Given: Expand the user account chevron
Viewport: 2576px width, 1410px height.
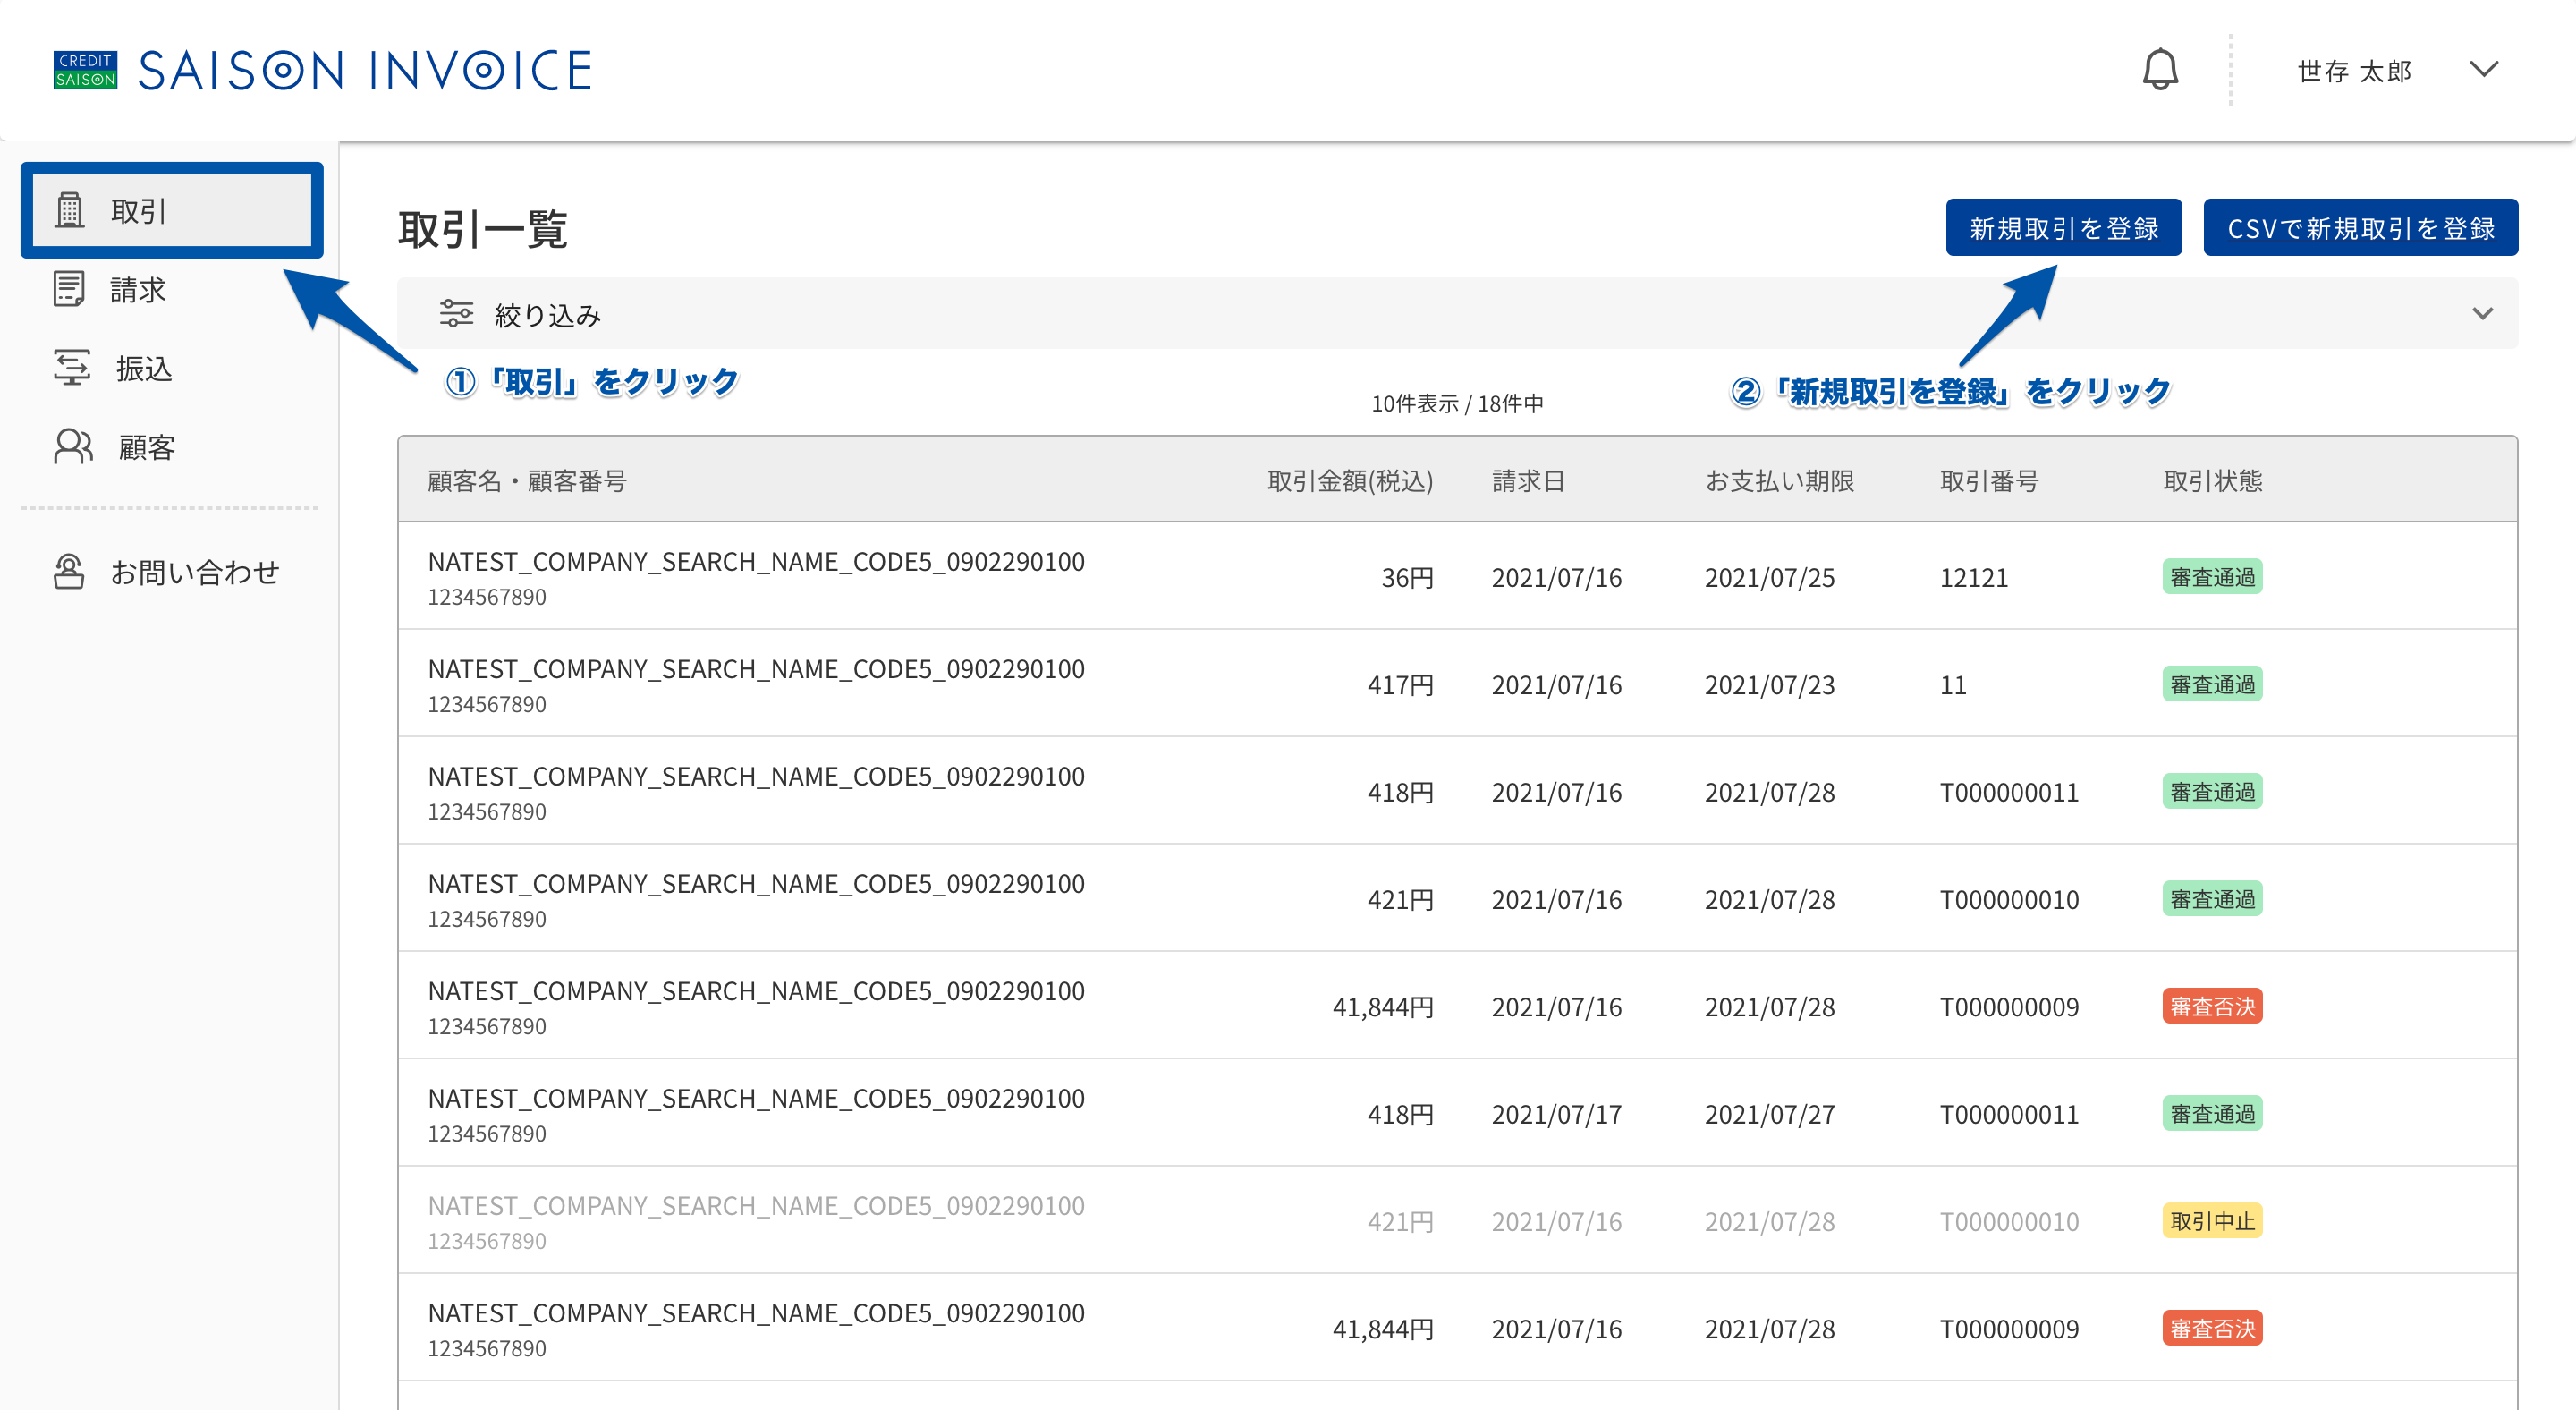Looking at the screenshot, I should pyautogui.click(x=2483, y=69).
